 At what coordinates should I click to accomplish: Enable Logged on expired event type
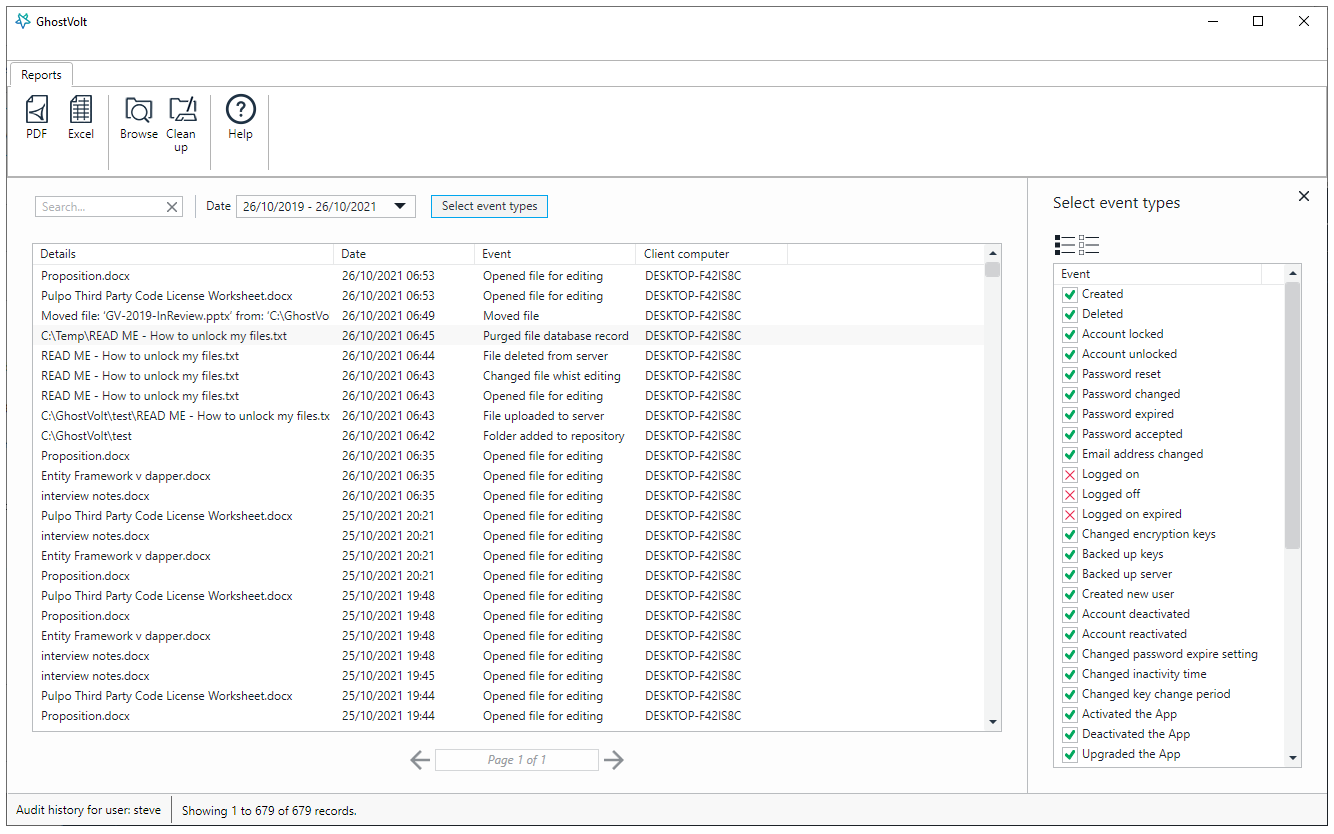(x=1069, y=514)
